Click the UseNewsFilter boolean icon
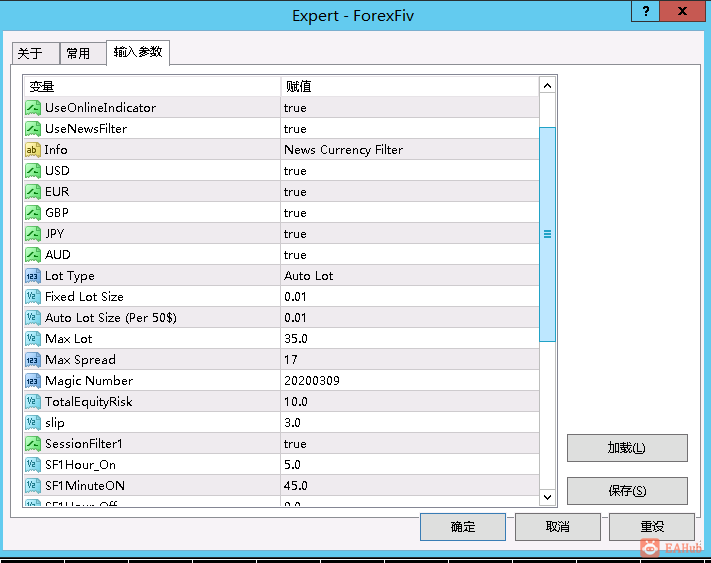 pos(33,129)
